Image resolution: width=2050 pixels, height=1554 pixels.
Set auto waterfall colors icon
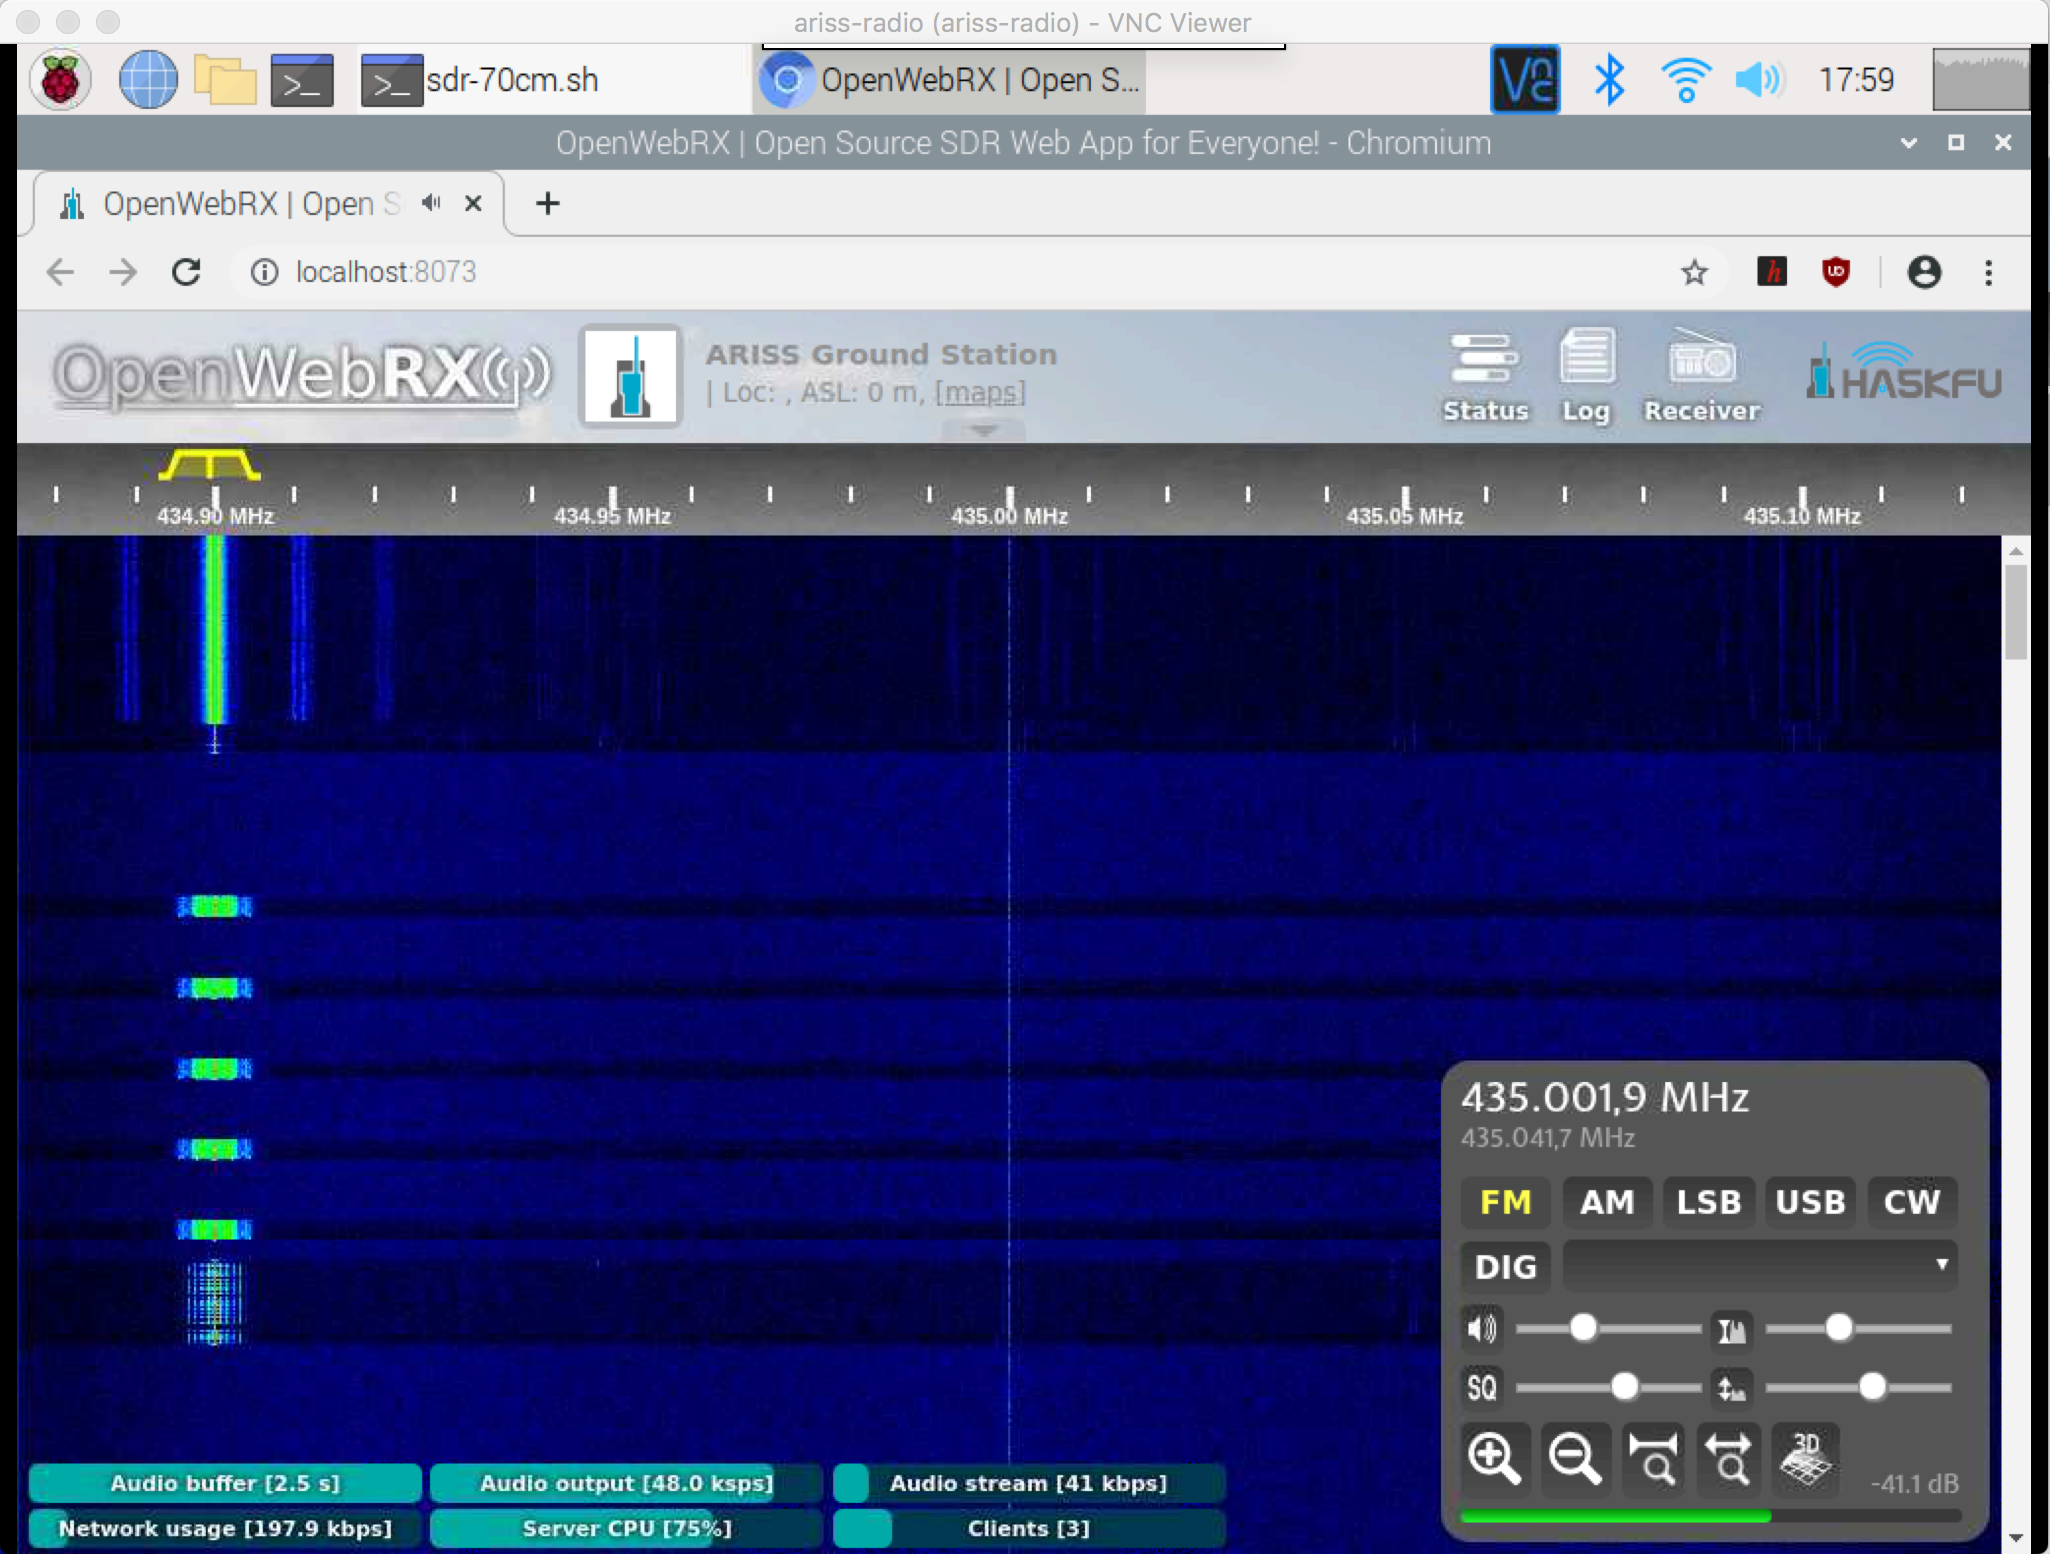coord(1732,1329)
